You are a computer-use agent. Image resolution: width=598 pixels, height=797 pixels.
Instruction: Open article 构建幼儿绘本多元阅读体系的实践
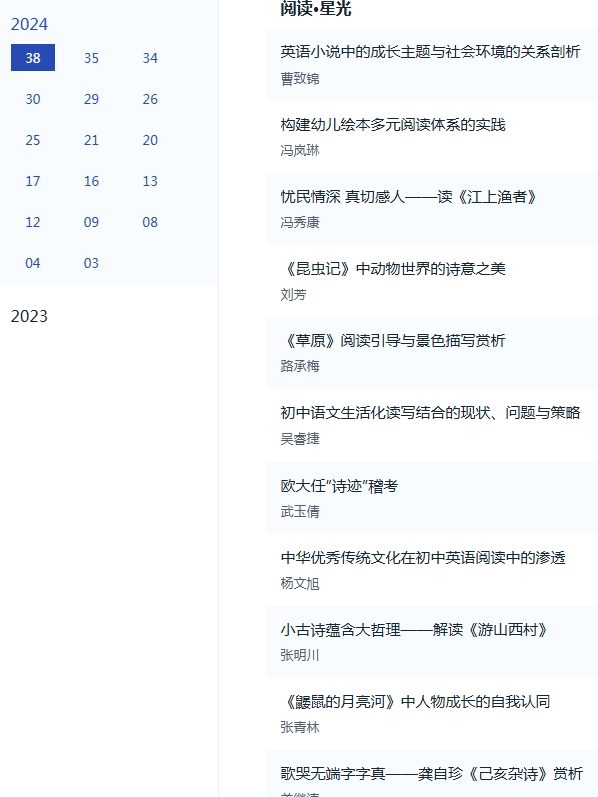point(393,125)
